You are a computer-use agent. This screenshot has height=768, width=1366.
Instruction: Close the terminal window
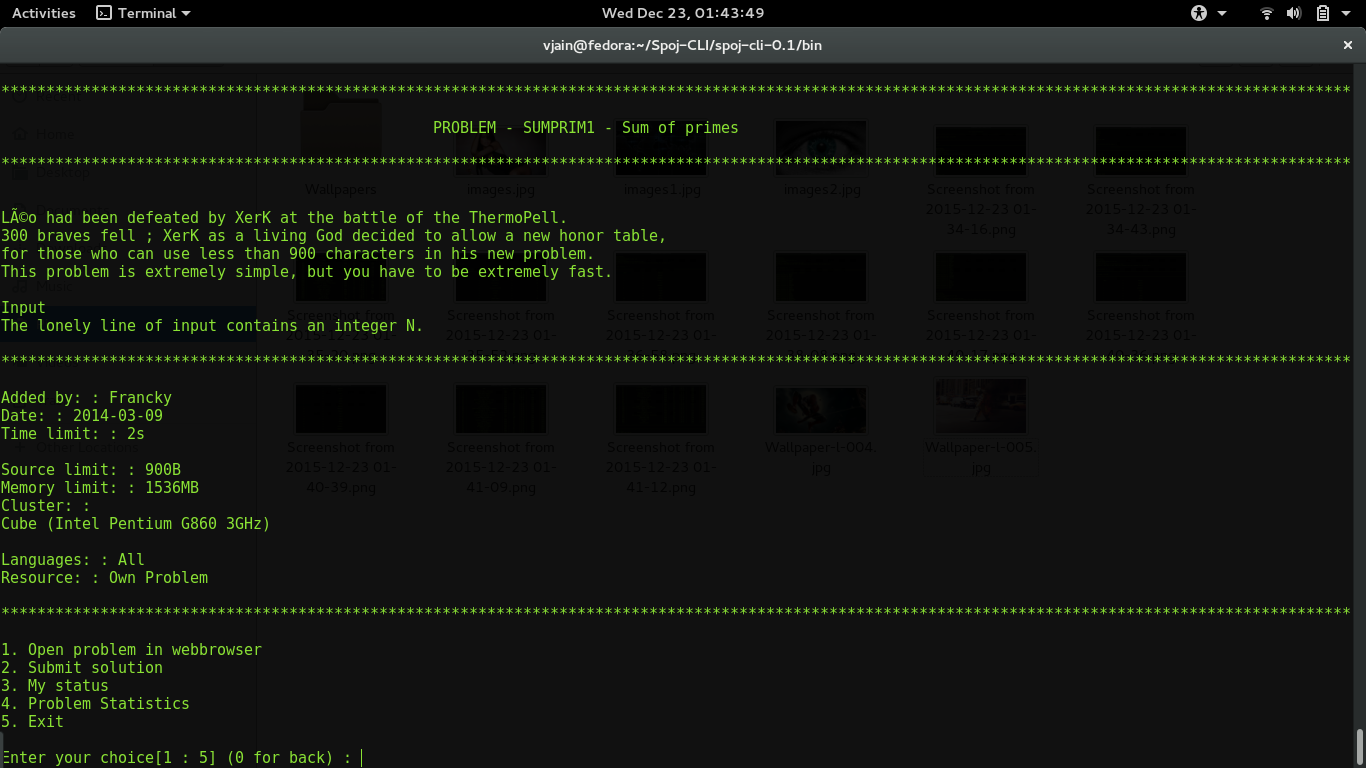[1347, 45]
